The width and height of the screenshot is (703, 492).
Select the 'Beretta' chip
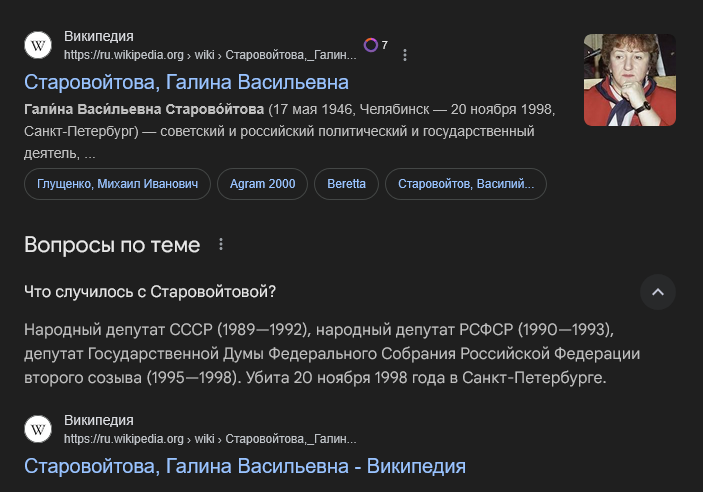[x=346, y=184]
